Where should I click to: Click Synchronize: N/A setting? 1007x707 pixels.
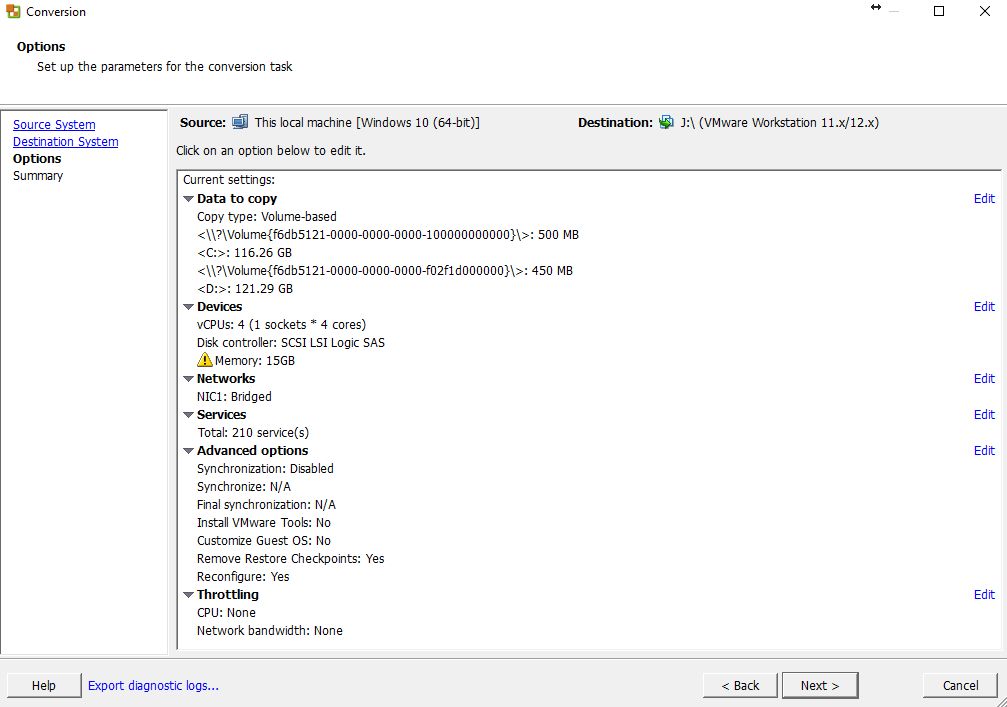coord(243,486)
